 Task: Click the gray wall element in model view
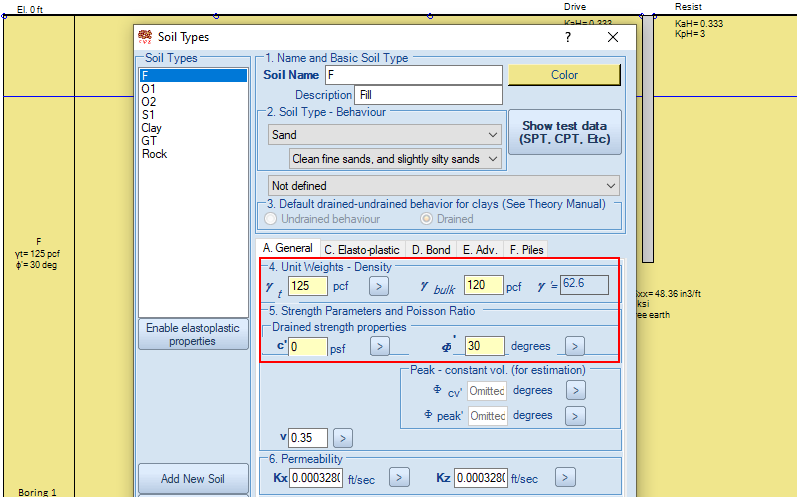click(648, 138)
